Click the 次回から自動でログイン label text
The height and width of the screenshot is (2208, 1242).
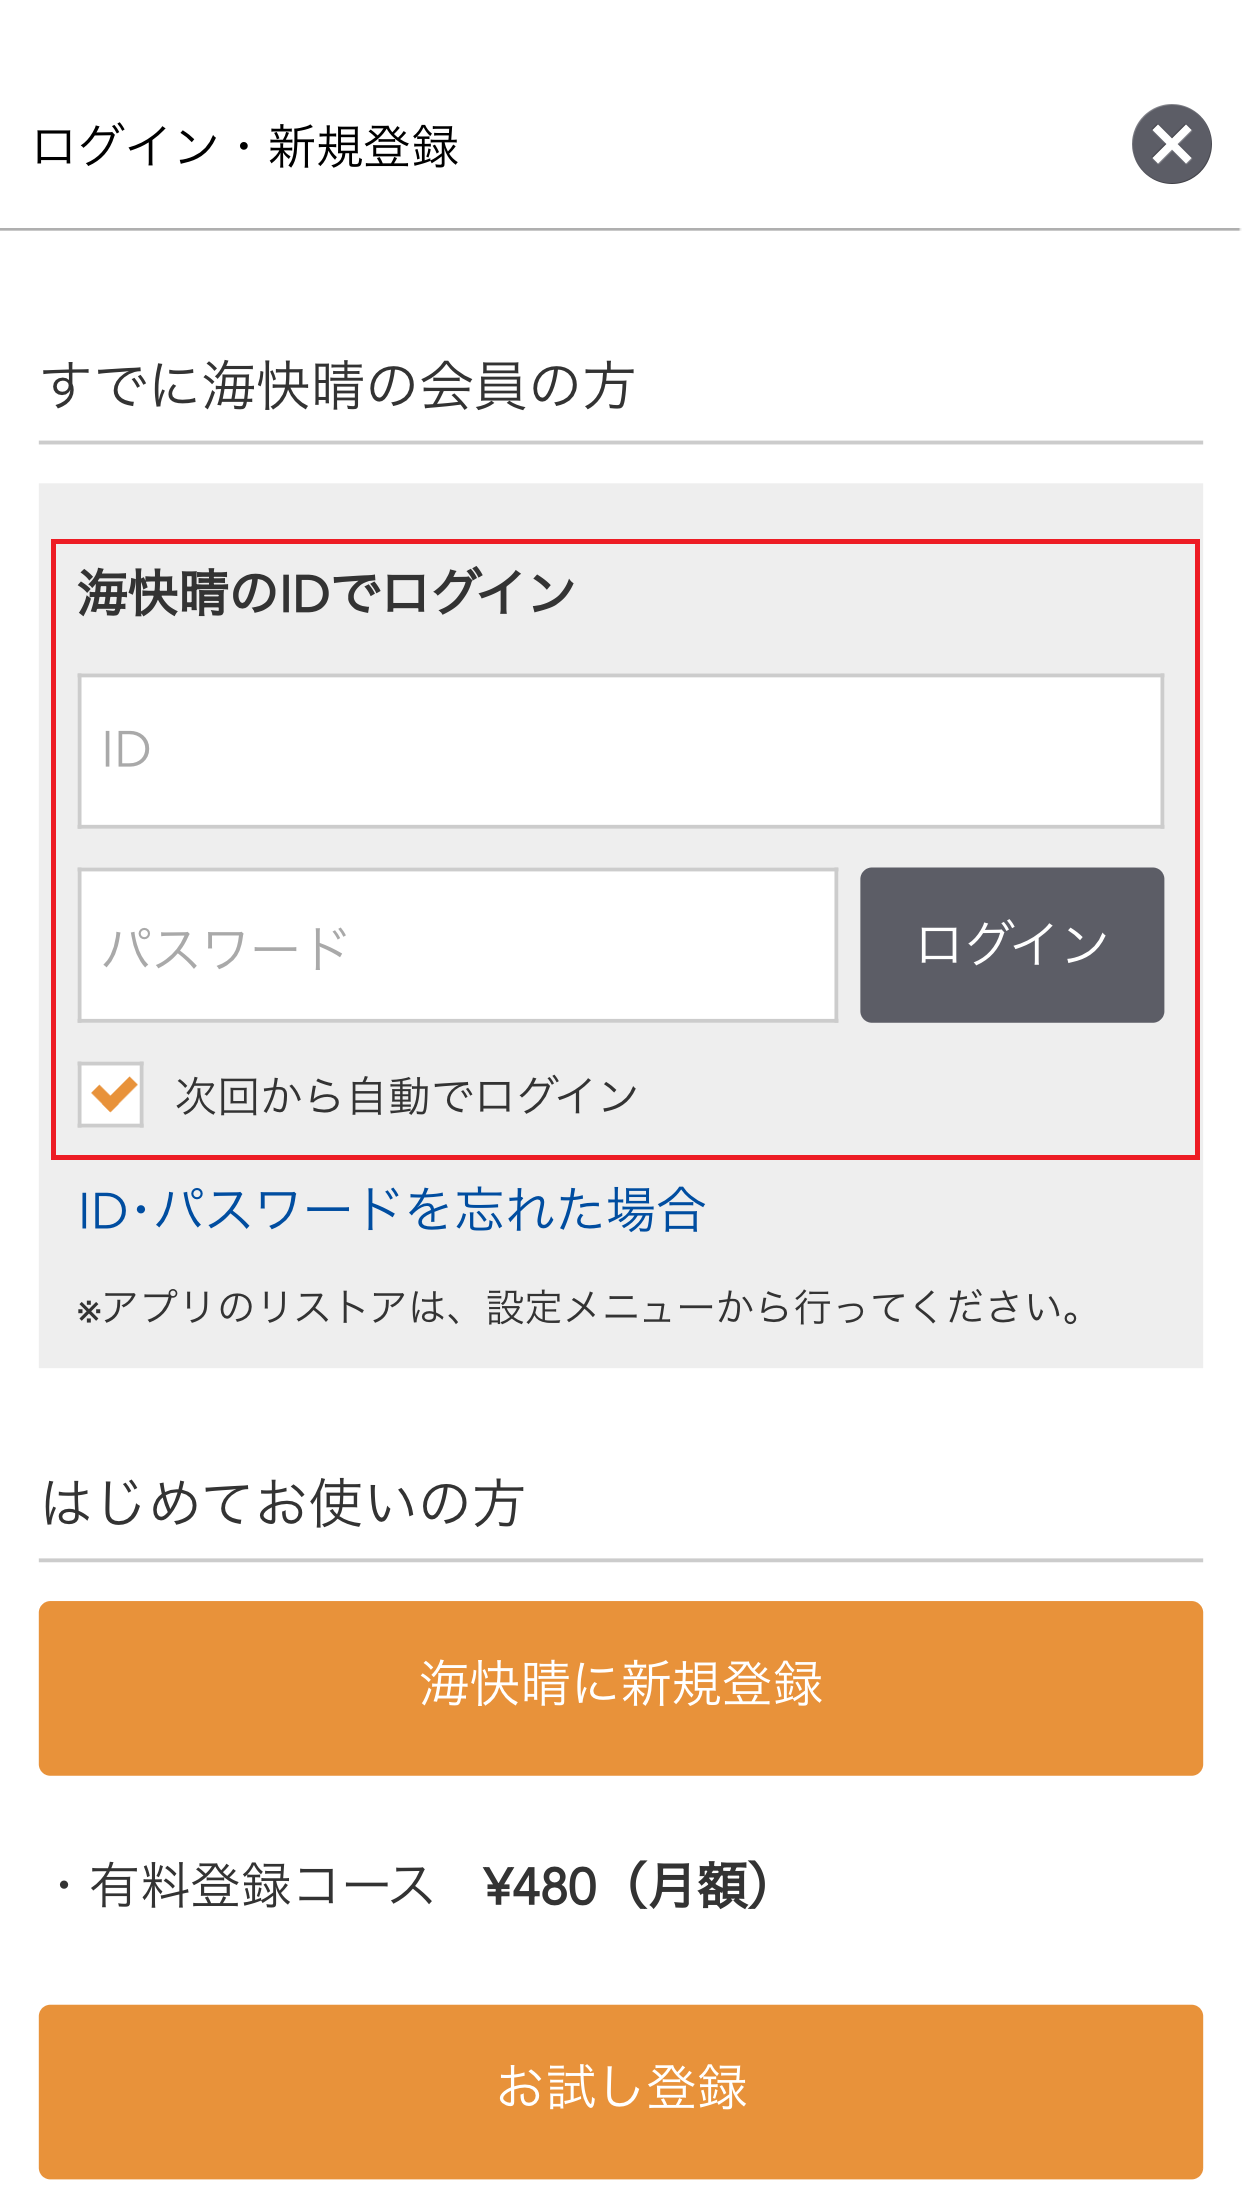coord(407,1096)
